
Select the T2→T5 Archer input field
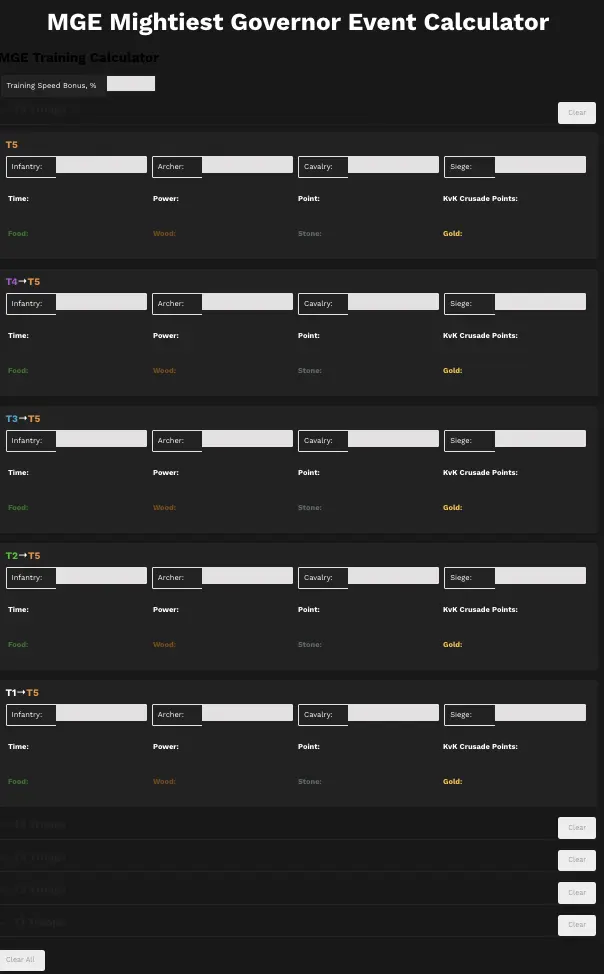click(x=247, y=576)
